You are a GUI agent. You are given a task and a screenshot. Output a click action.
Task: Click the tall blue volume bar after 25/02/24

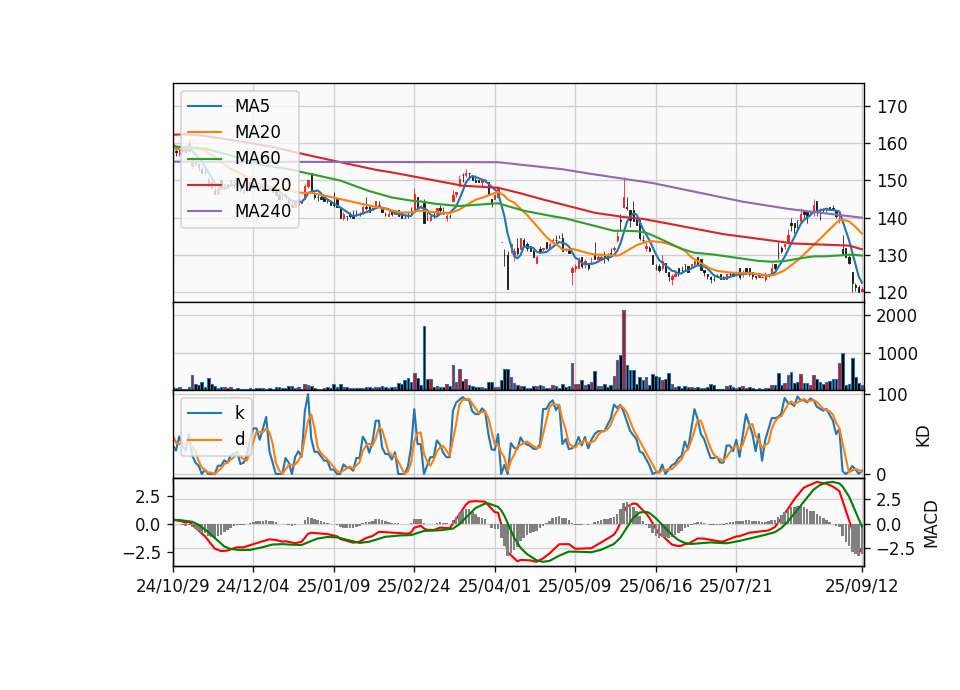tap(425, 358)
